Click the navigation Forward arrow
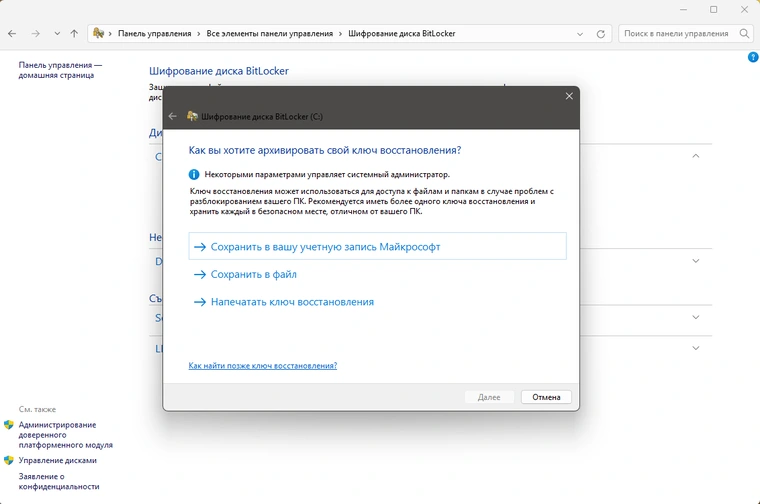760x504 pixels. point(35,33)
